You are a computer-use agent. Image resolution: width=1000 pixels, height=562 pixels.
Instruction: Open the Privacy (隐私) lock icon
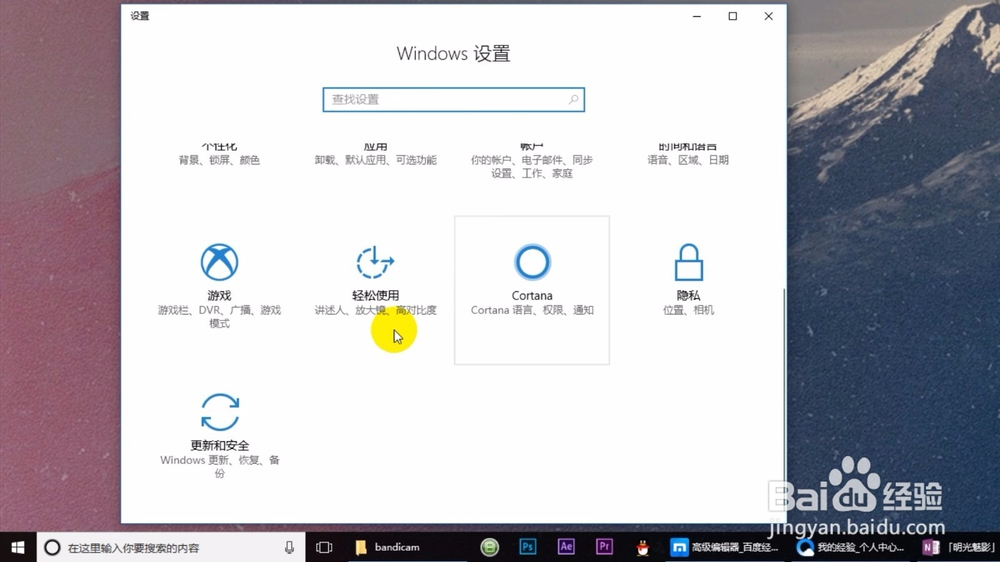click(x=688, y=262)
